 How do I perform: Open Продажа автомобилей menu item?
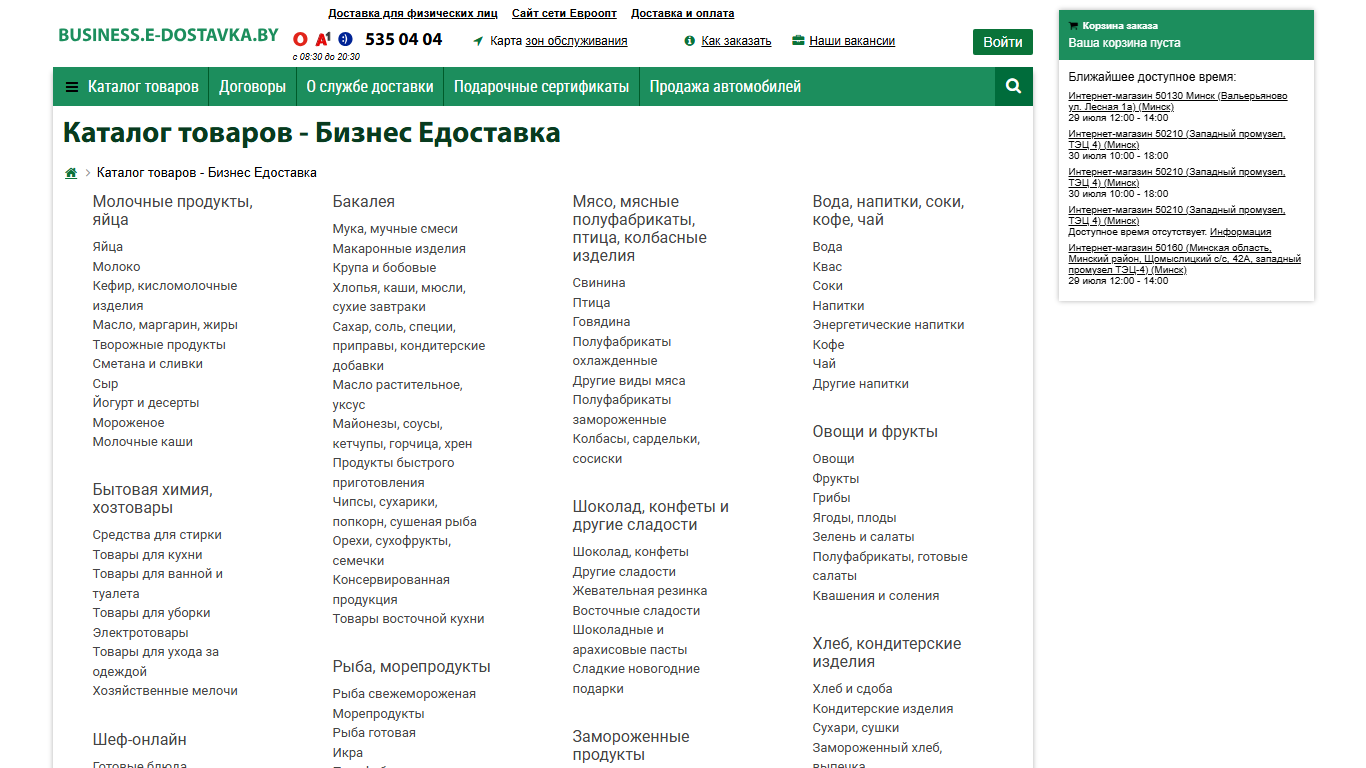coord(725,87)
